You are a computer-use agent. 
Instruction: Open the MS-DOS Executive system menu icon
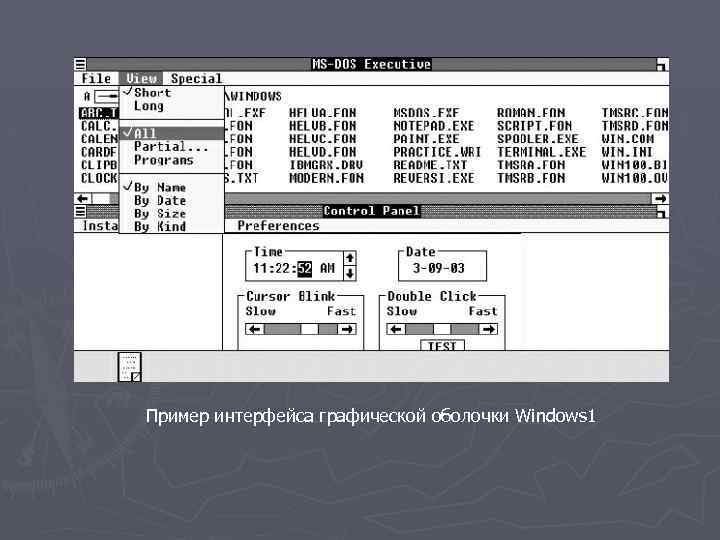(80, 64)
